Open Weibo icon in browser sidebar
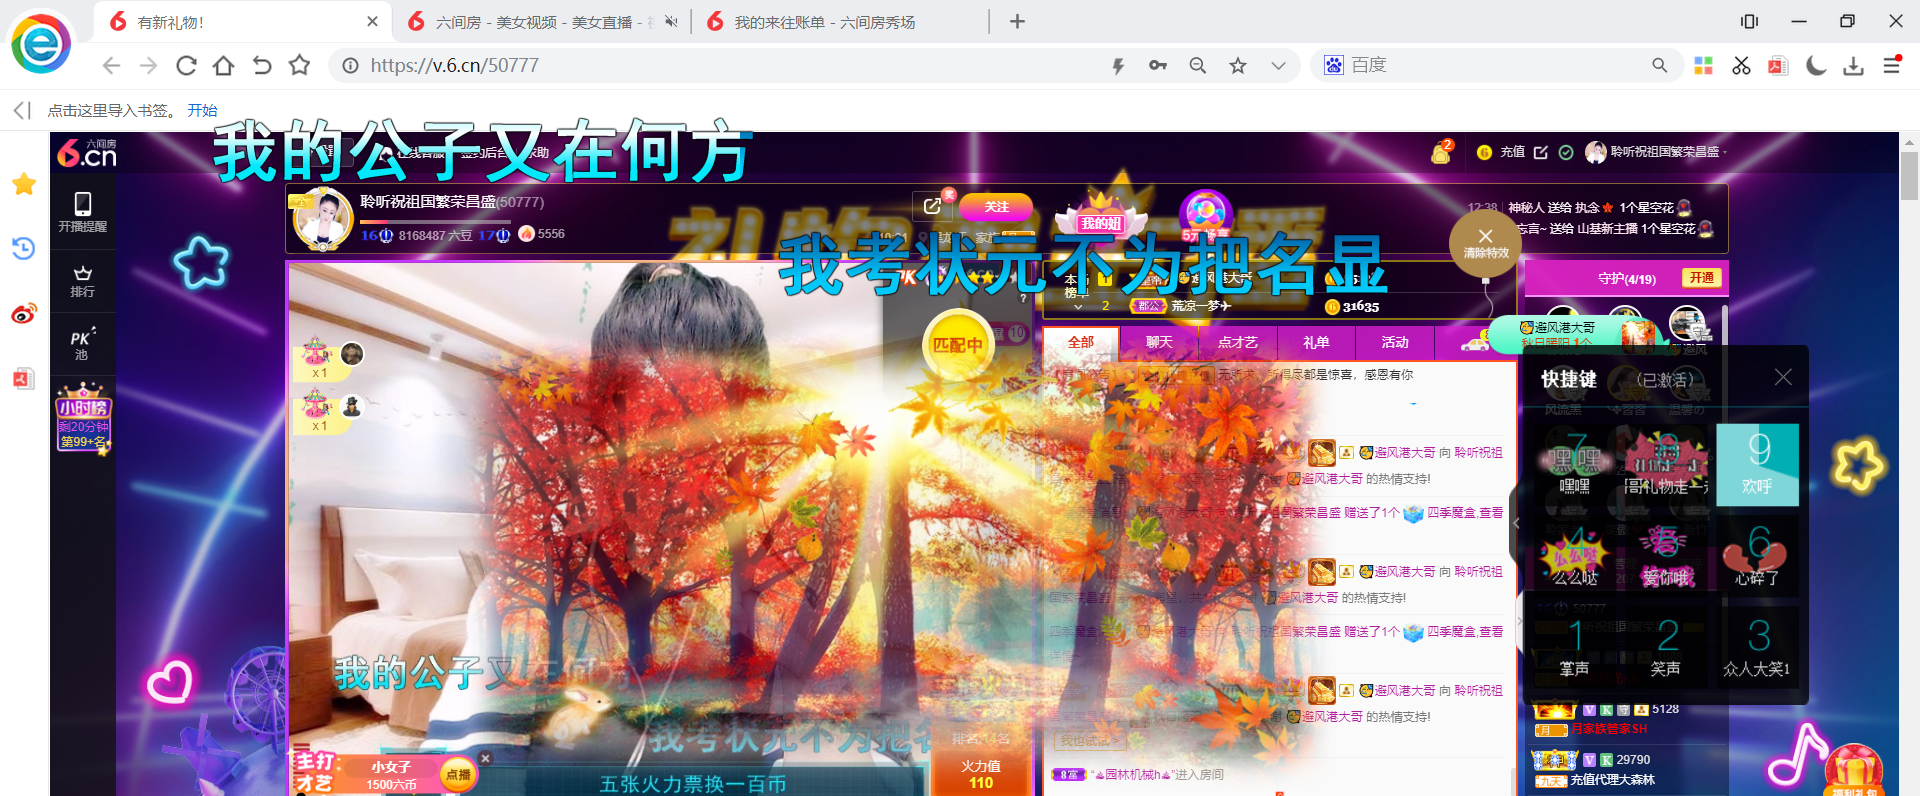 [x=24, y=314]
